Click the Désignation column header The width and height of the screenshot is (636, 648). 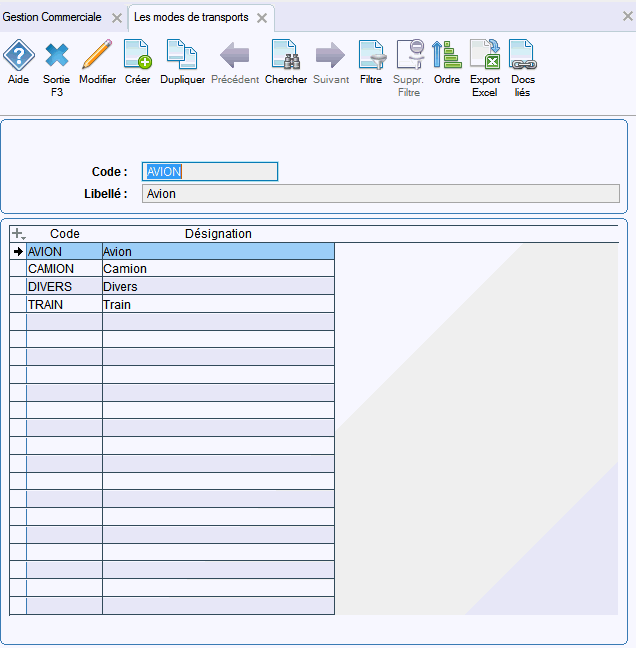tap(218, 234)
